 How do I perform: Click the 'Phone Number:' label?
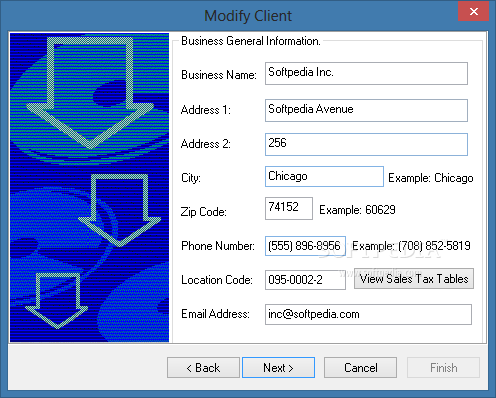point(218,246)
